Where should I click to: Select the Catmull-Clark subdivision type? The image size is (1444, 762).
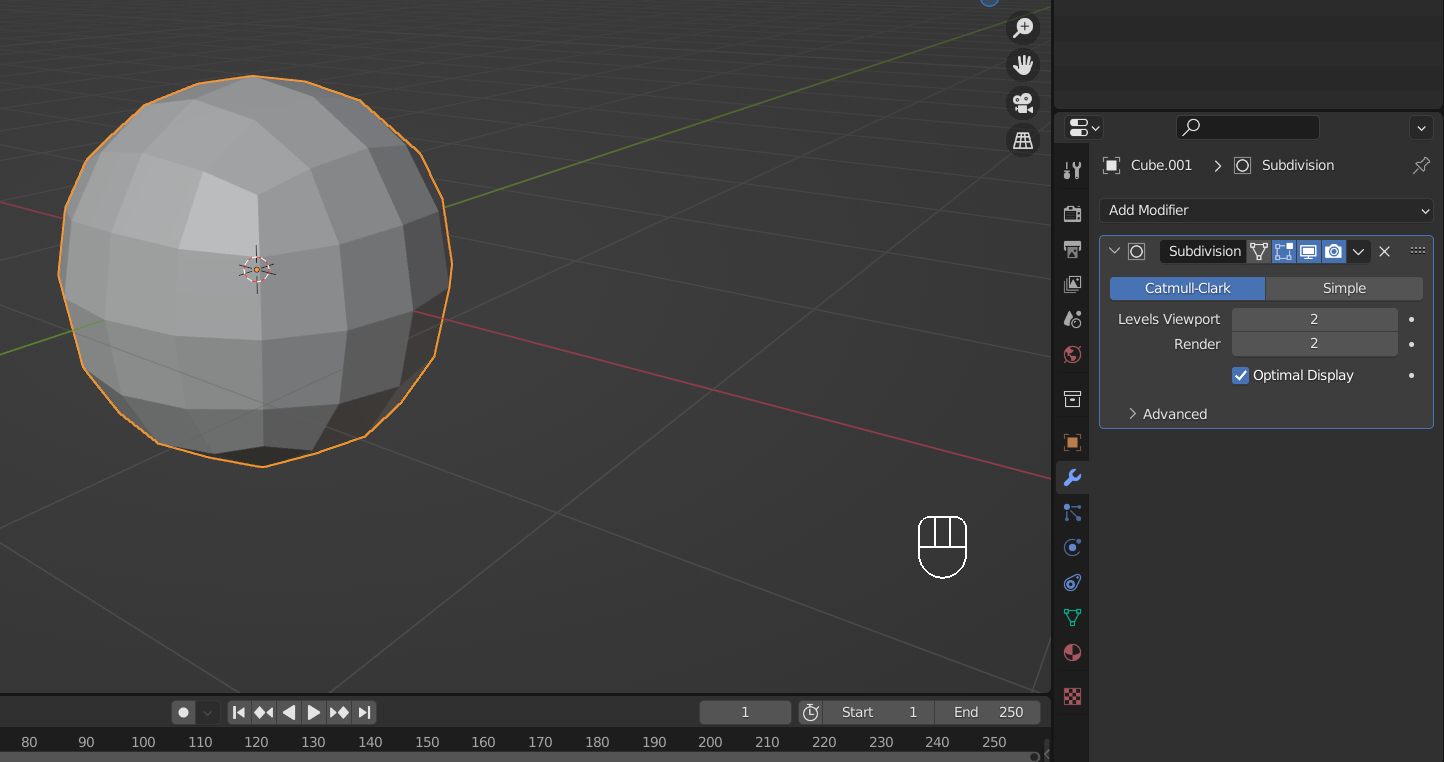click(x=1187, y=288)
